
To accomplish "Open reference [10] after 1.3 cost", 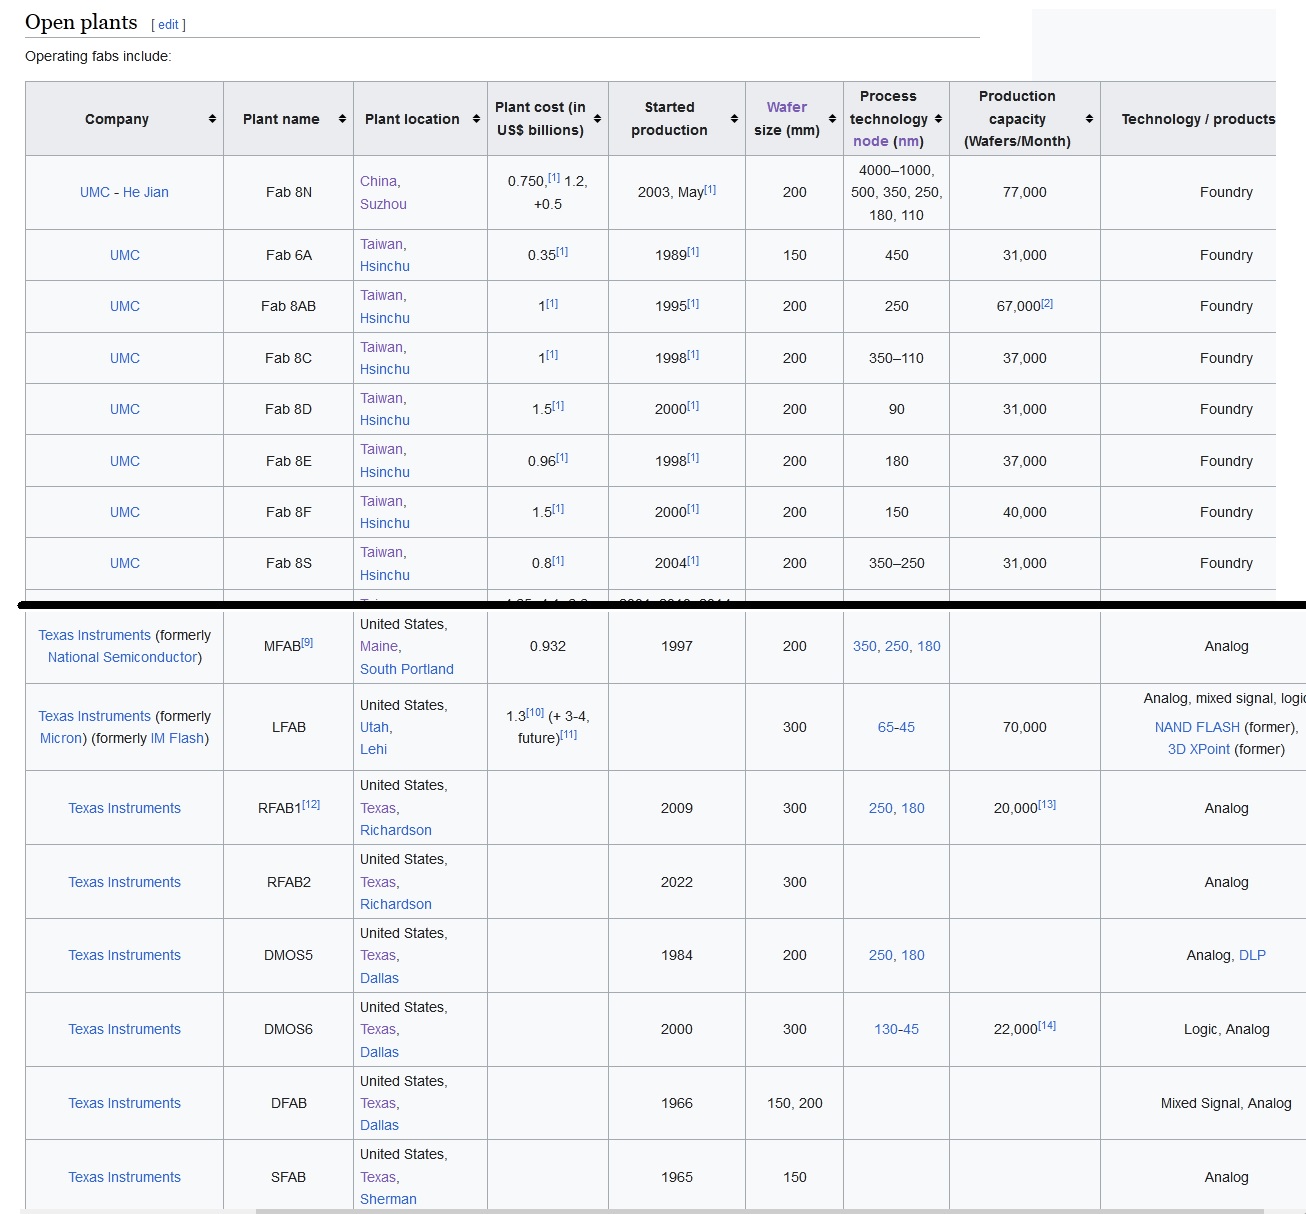I will [x=535, y=713].
